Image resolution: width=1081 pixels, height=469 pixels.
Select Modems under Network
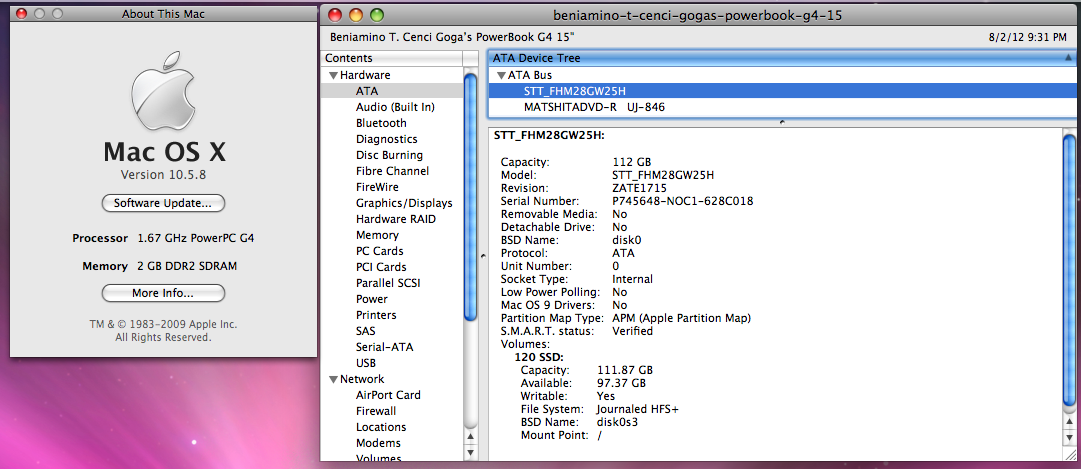(x=378, y=443)
